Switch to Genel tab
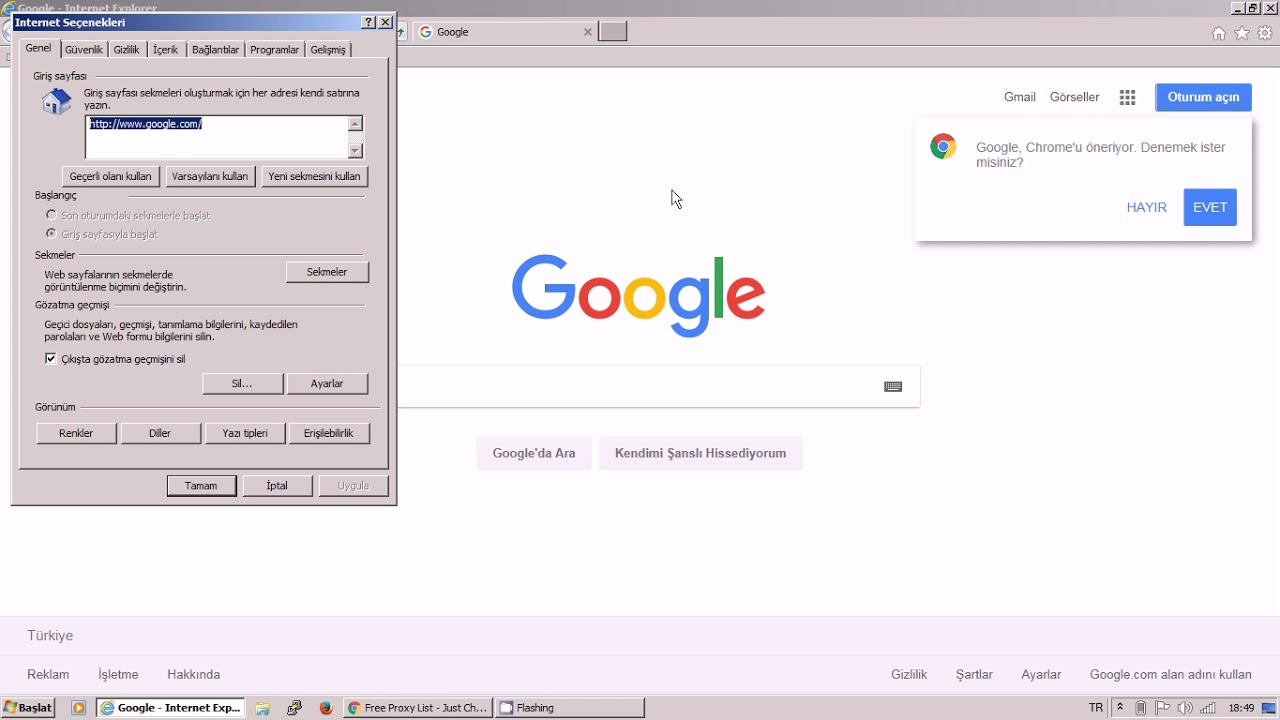The height and width of the screenshot is (720, 1280). pos(38,48)
